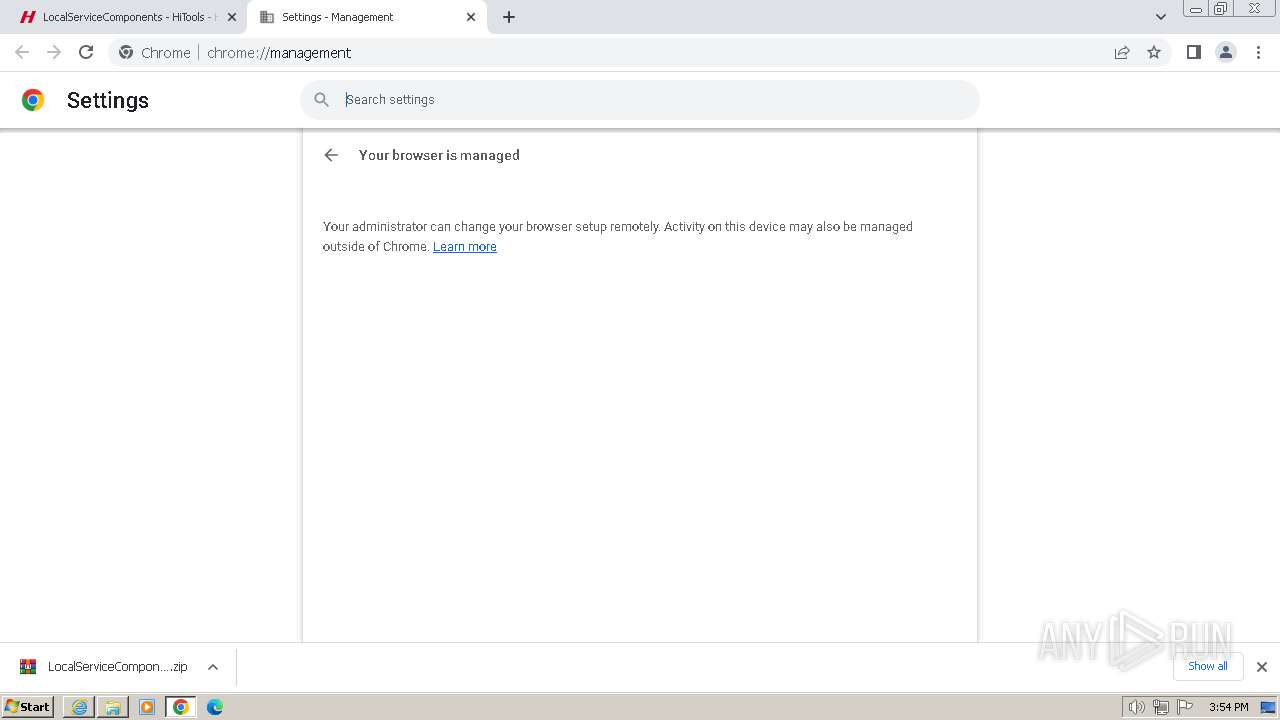Select the Chrome taskbar button

[181, 707]
